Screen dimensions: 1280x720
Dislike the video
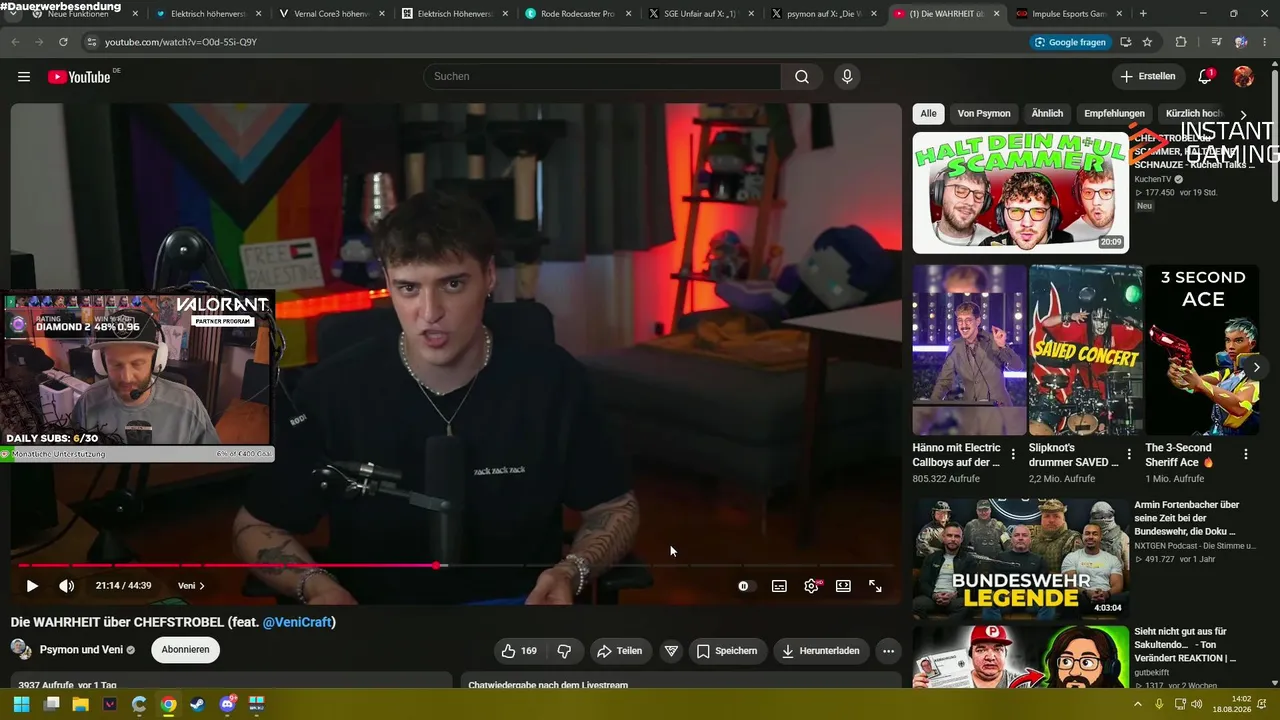(x=564, y=651)
